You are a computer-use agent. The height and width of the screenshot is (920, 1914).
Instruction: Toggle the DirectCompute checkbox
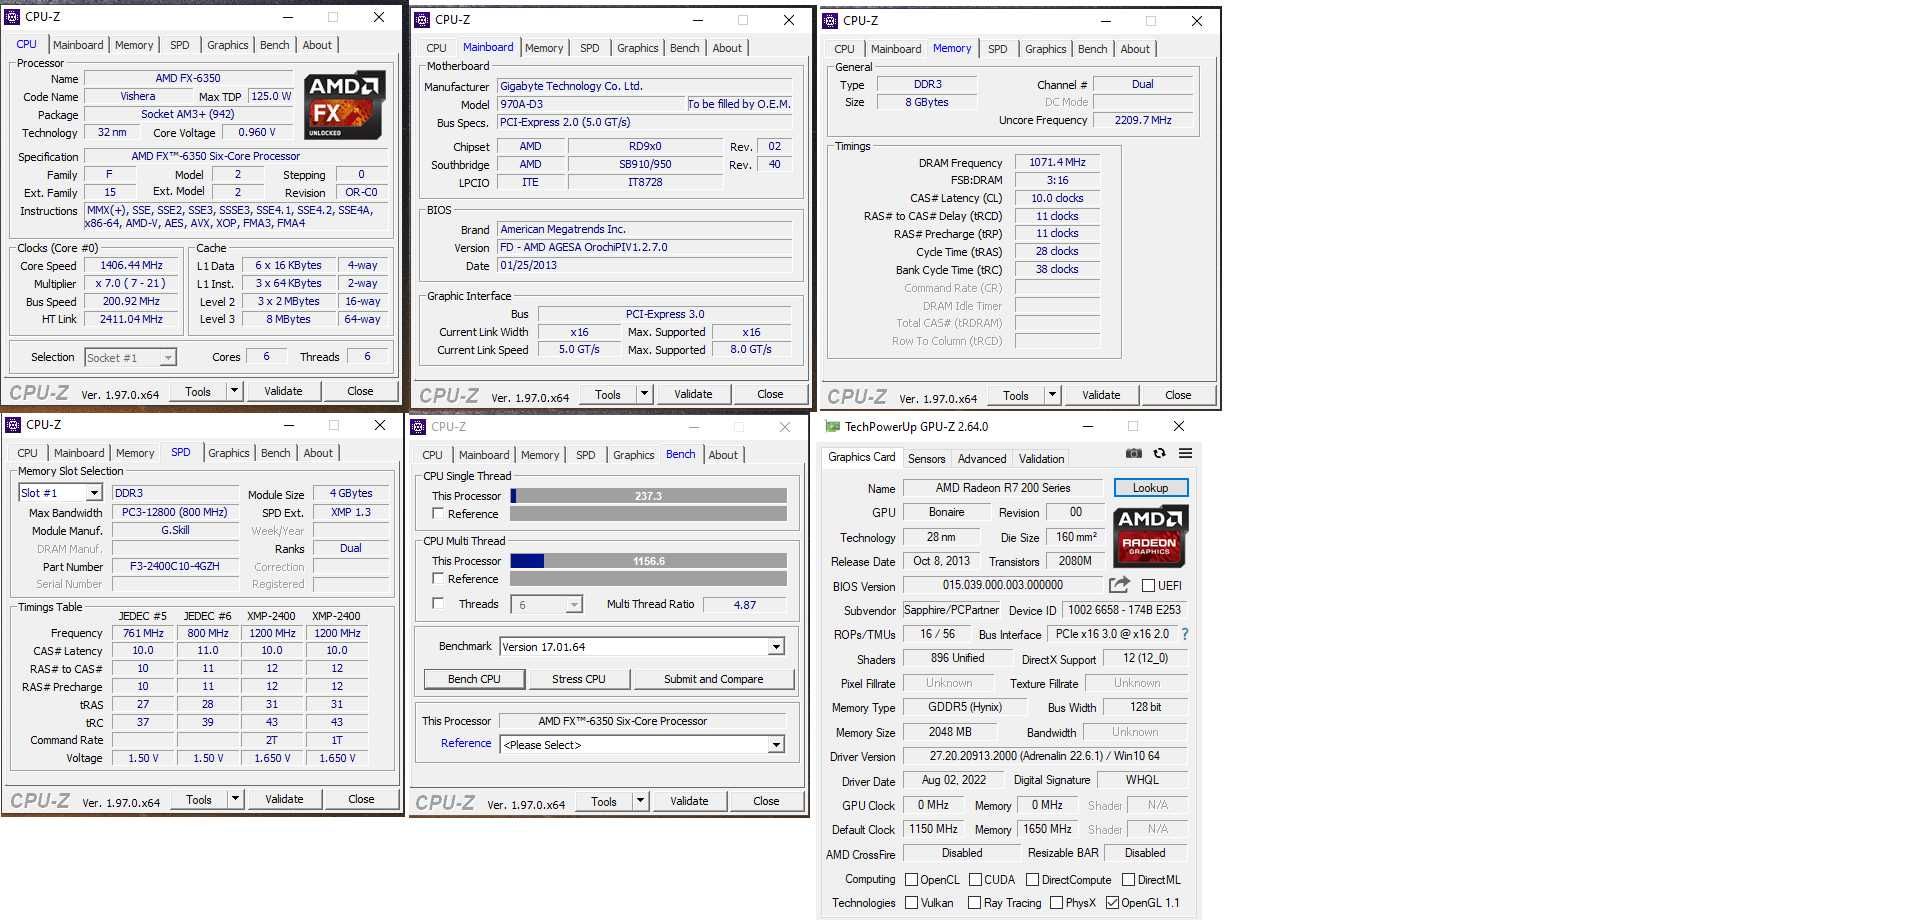1032,880
